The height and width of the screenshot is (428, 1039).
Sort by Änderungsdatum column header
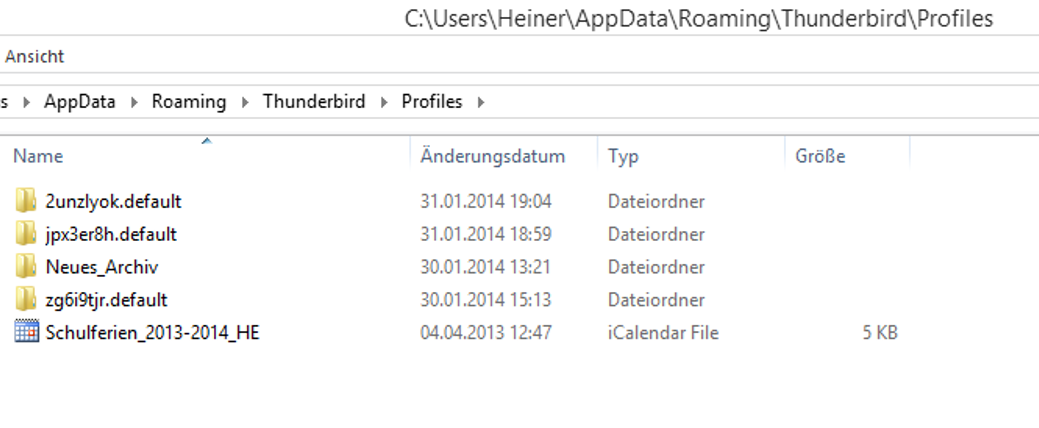point(493,157)
